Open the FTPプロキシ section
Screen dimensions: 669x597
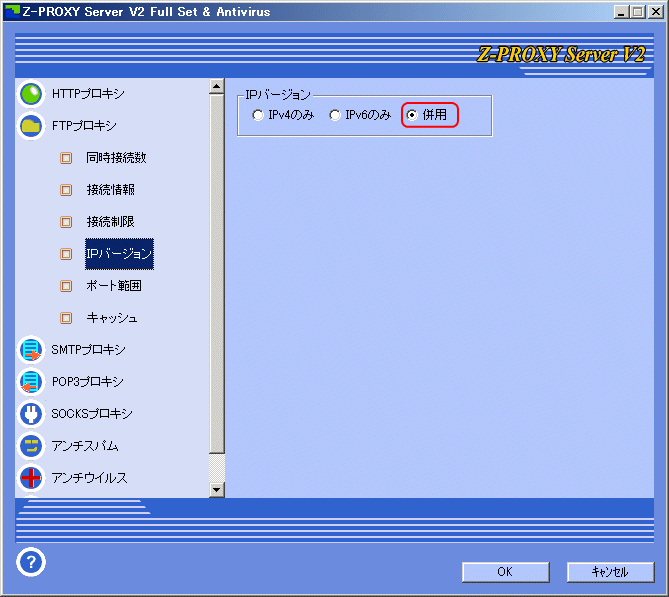(84, 125)
